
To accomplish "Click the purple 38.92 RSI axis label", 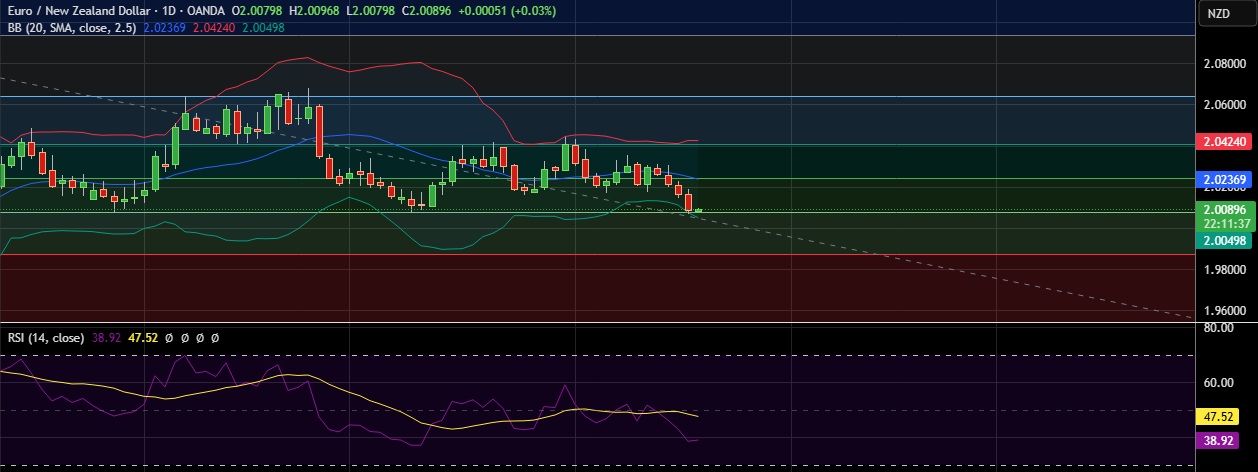I will tap(1222, 439).
